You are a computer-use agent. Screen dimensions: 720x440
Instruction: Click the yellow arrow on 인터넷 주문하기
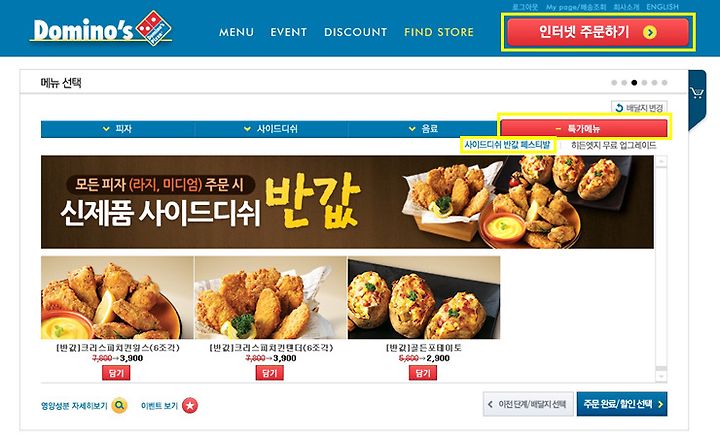tap(650, 32)
